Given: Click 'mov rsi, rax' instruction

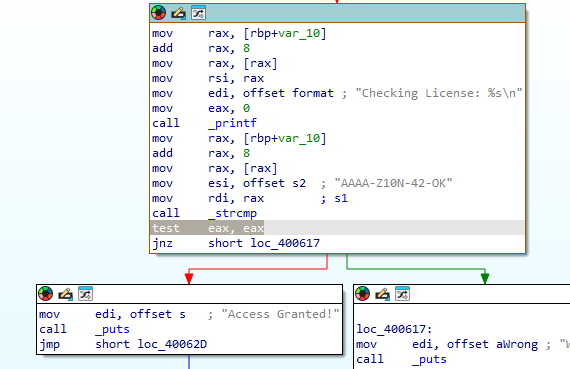Looking at the screenshot, I should click(x=208, y=78).
